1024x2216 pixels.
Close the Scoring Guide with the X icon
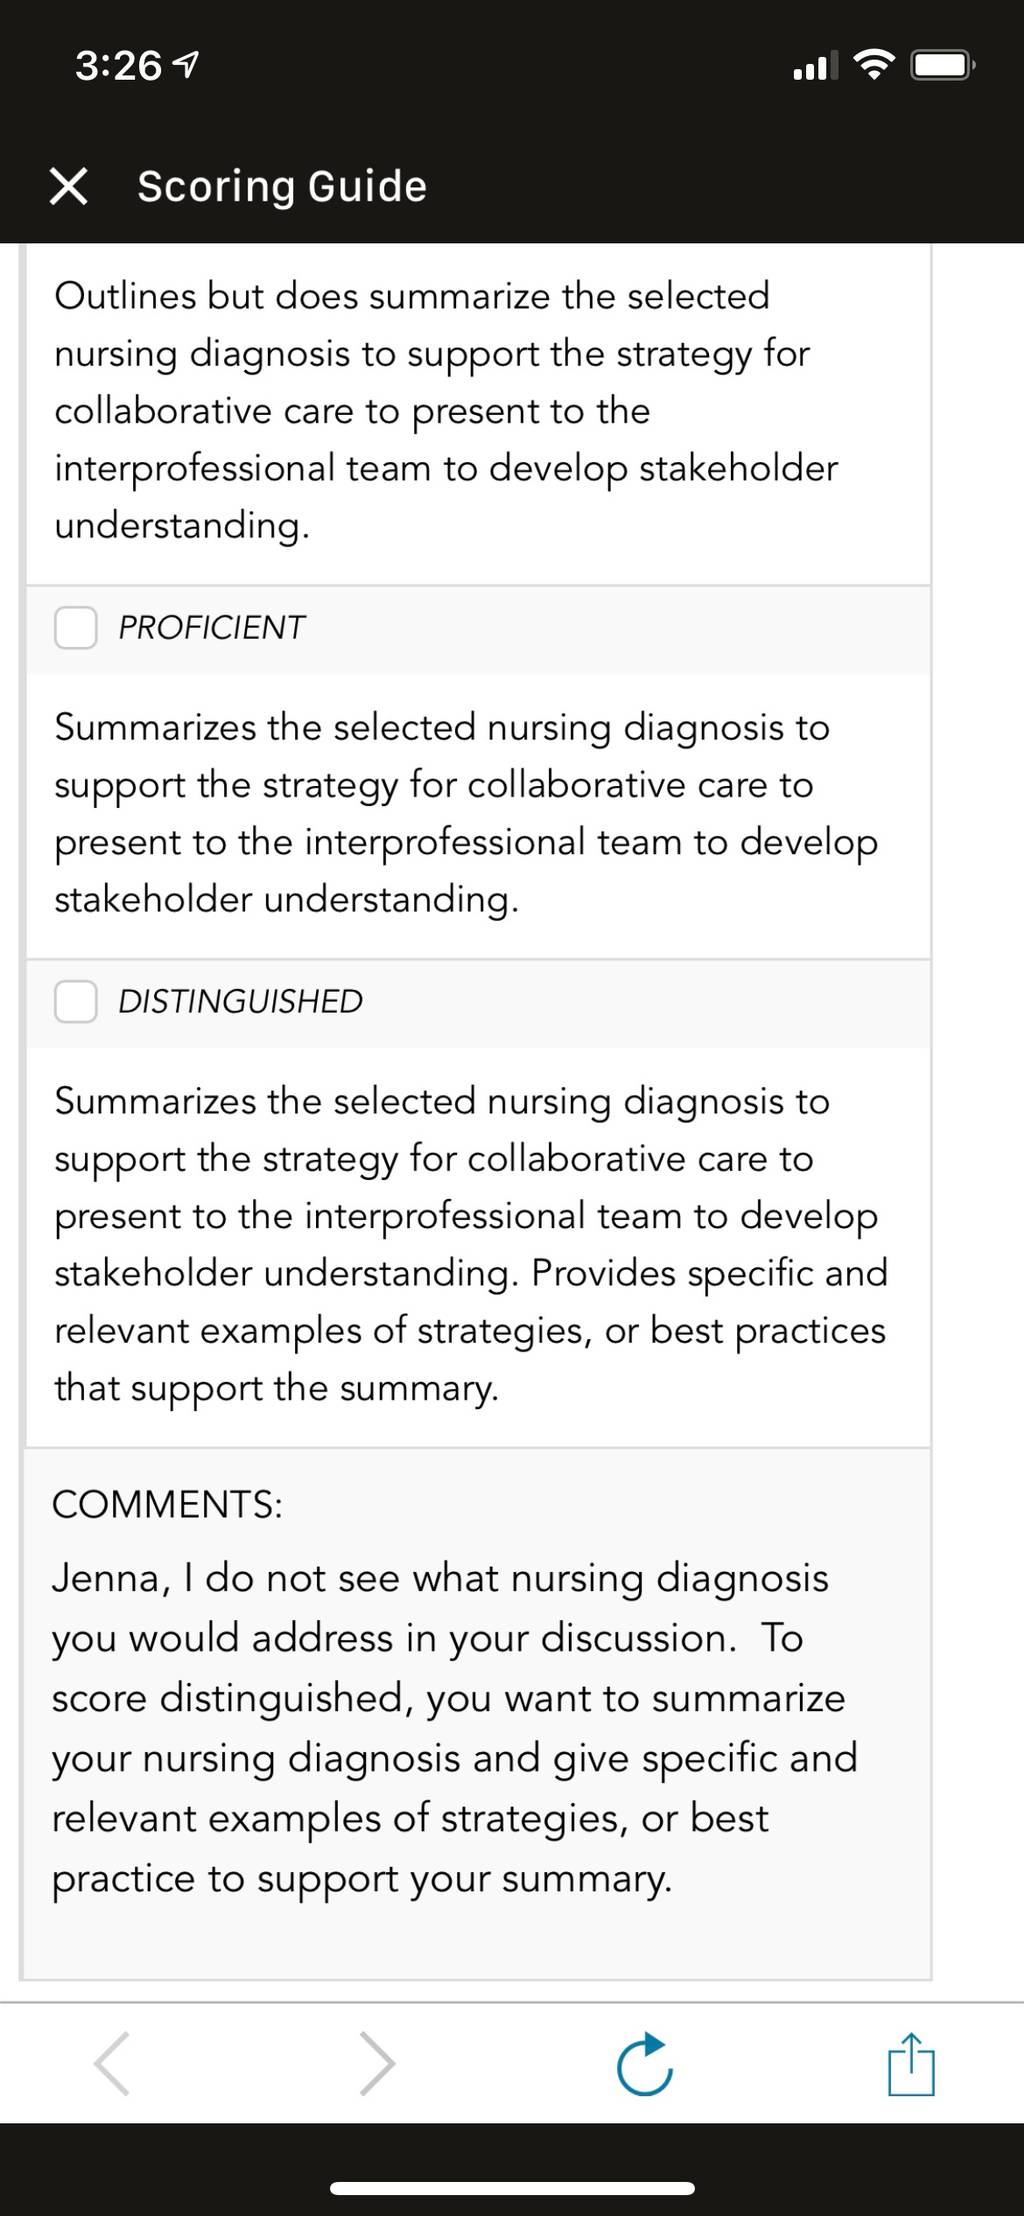[68, 186]
